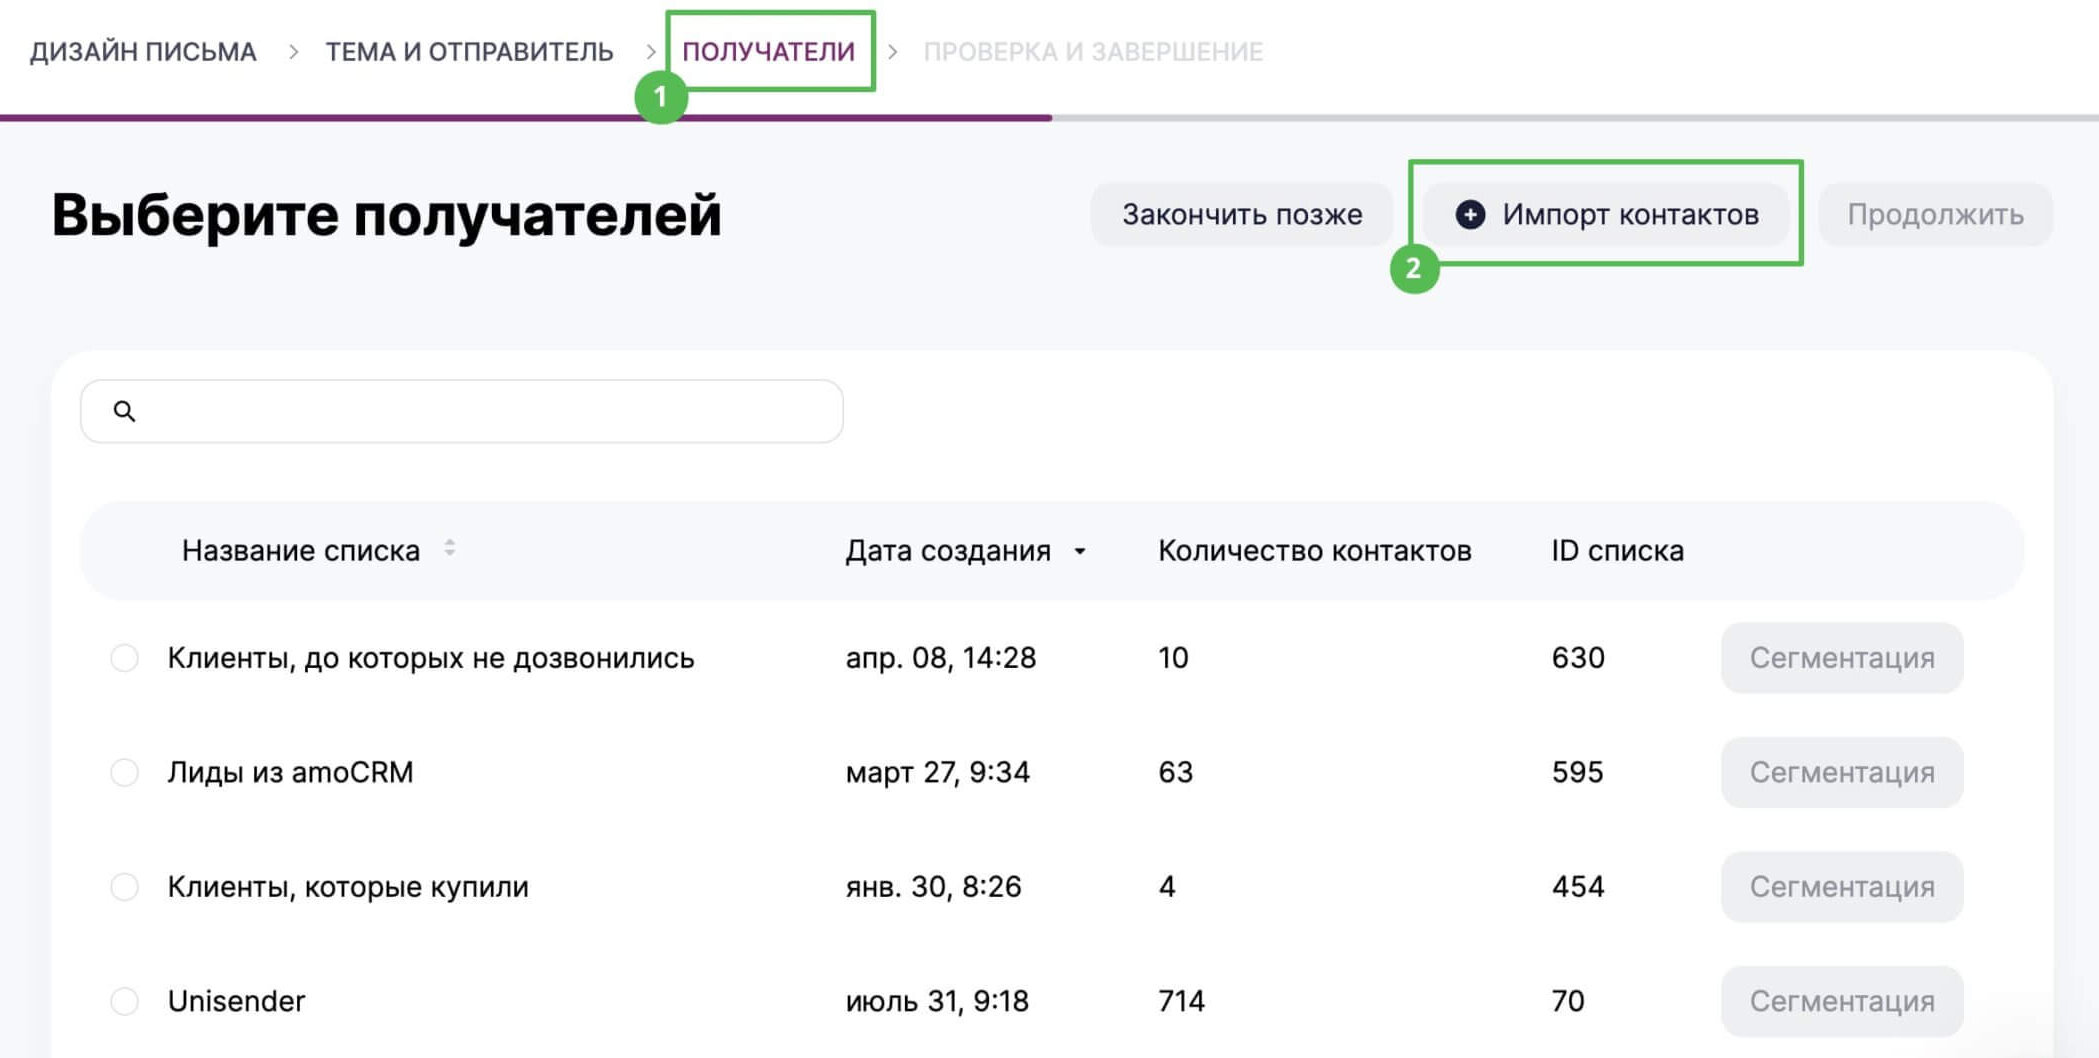
Task: Click list name Unisender
Action: (x=236, y=1001)
